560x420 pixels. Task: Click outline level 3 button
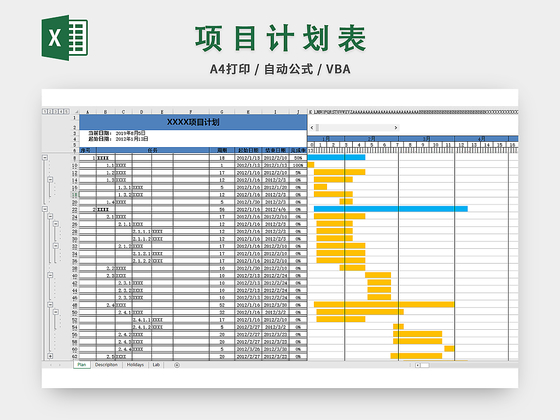click(x=55, y=112)
